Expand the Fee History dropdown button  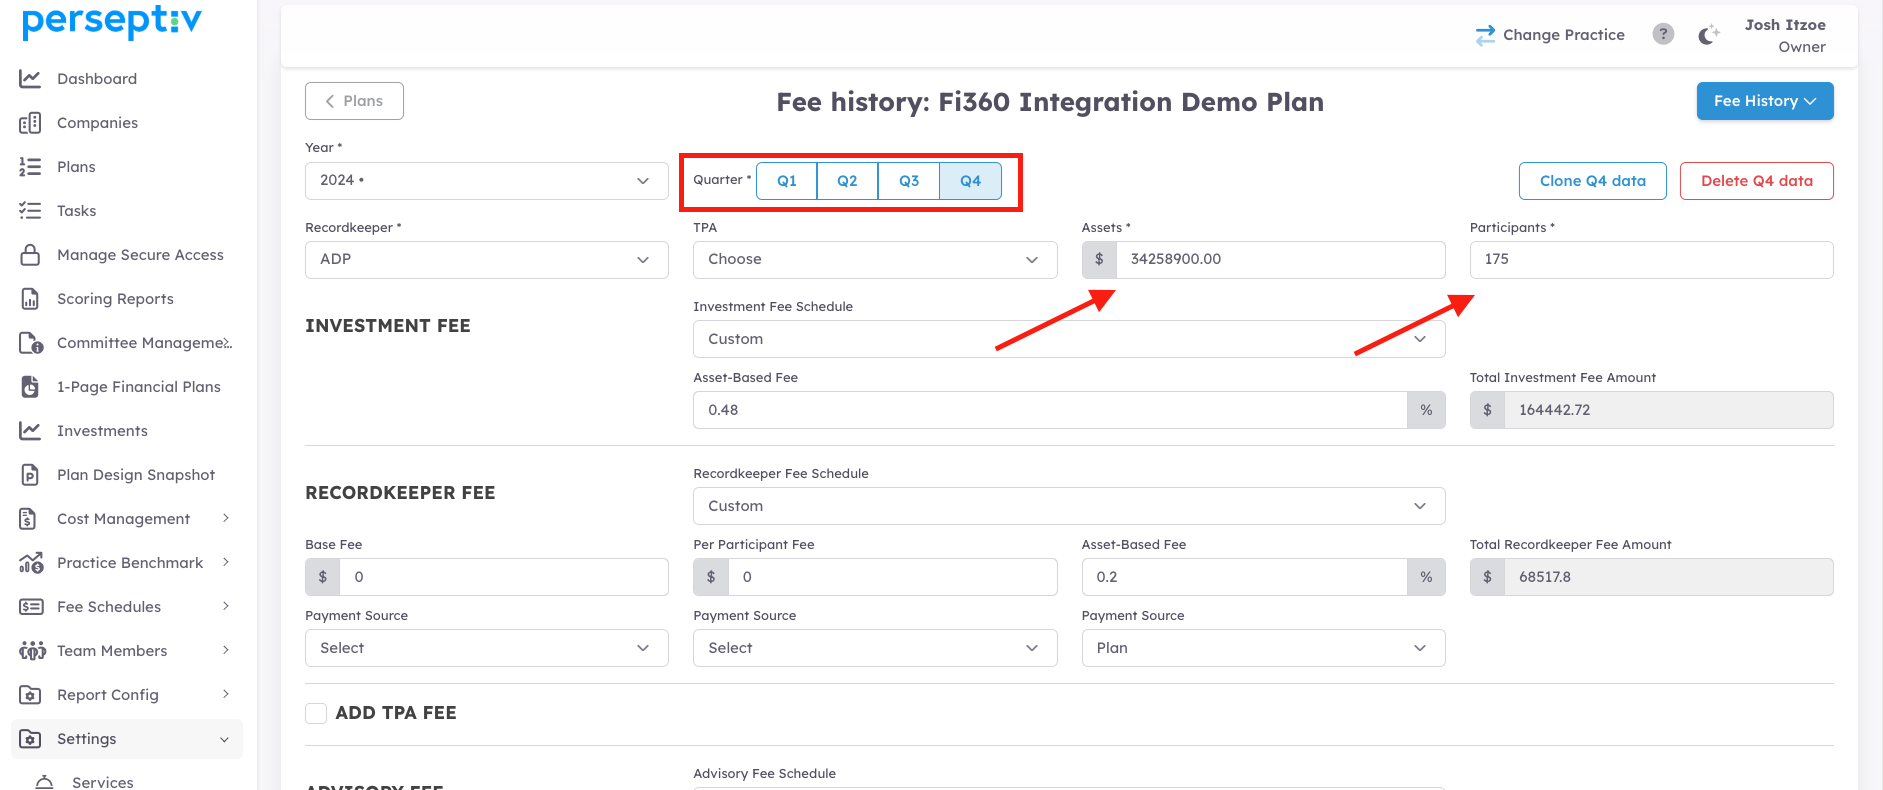click(x=1764, y=101)
